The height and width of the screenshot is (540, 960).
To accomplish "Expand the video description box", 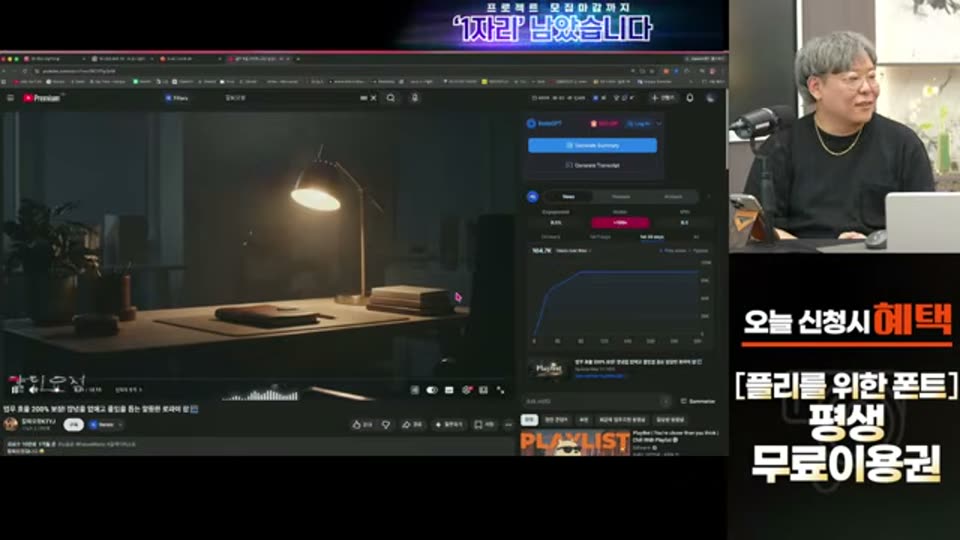I will coord(257,447).
